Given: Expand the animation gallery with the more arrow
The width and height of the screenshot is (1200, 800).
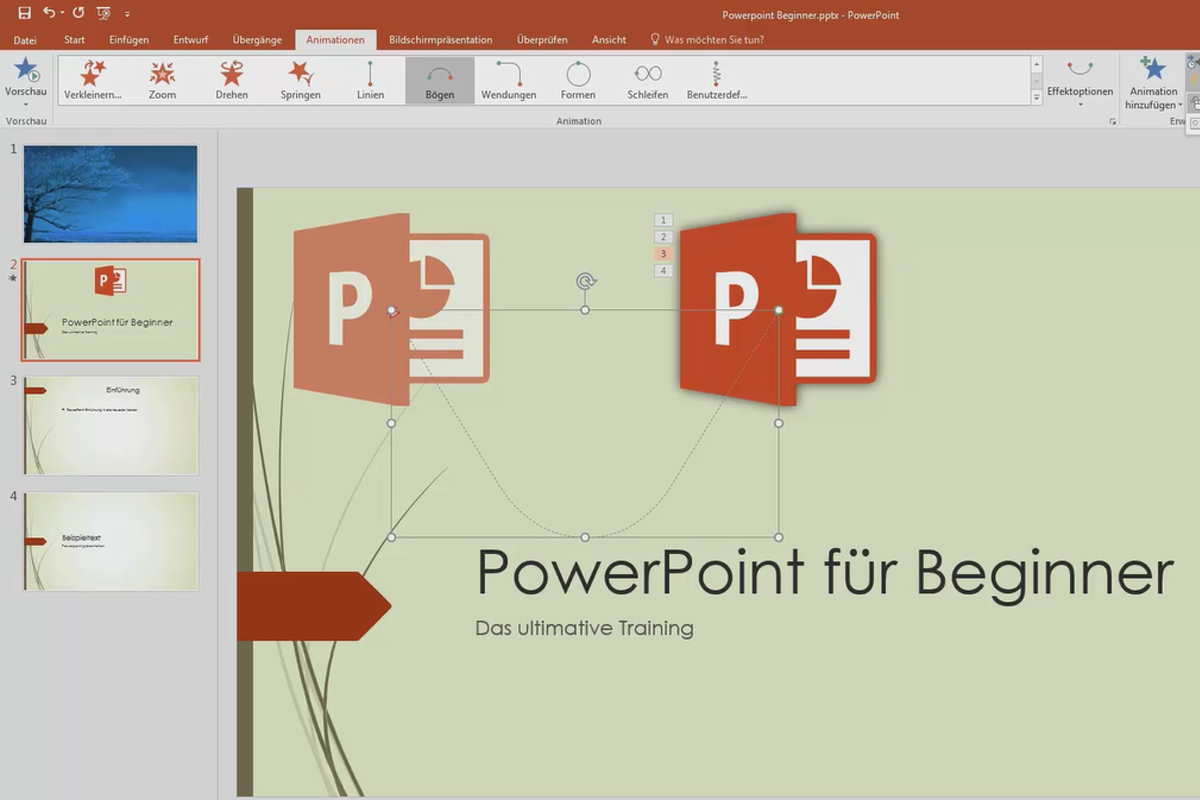Looking at the screenshot, I should [x=1036, y=97].
